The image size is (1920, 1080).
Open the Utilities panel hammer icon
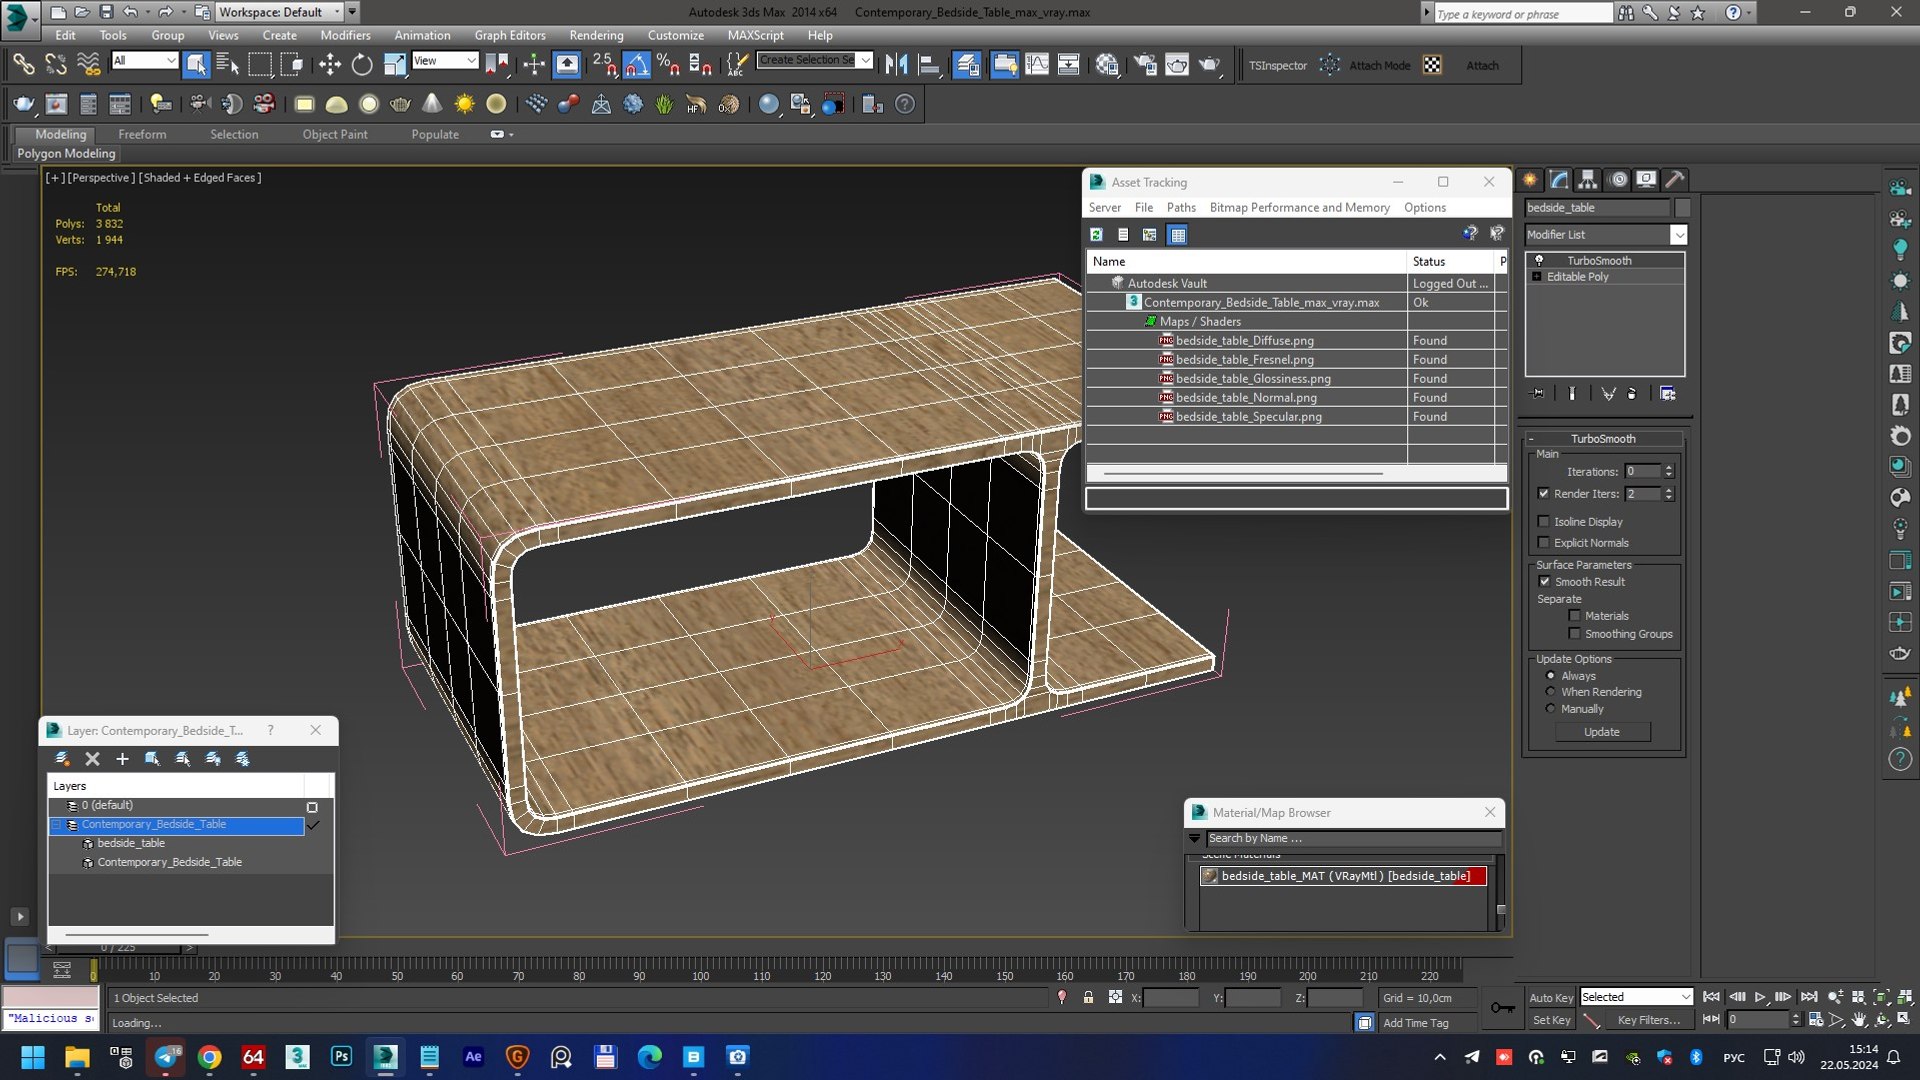1675,180
